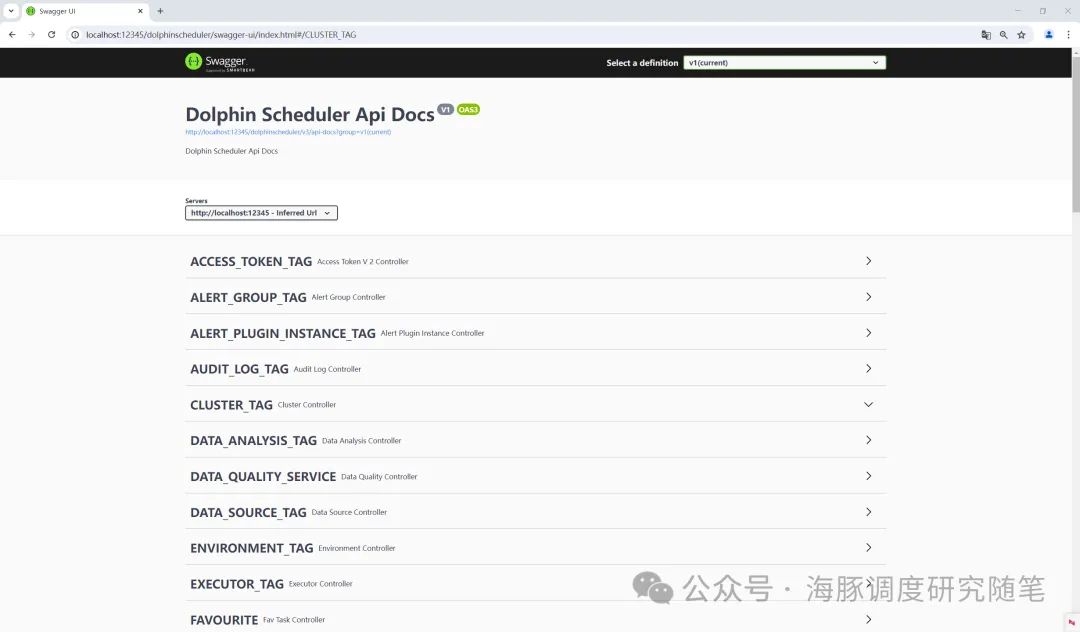Click the DATA_SOURCE_TAG heading
The width and height of the screenshot is (1080, 632).
coord(248,512)
